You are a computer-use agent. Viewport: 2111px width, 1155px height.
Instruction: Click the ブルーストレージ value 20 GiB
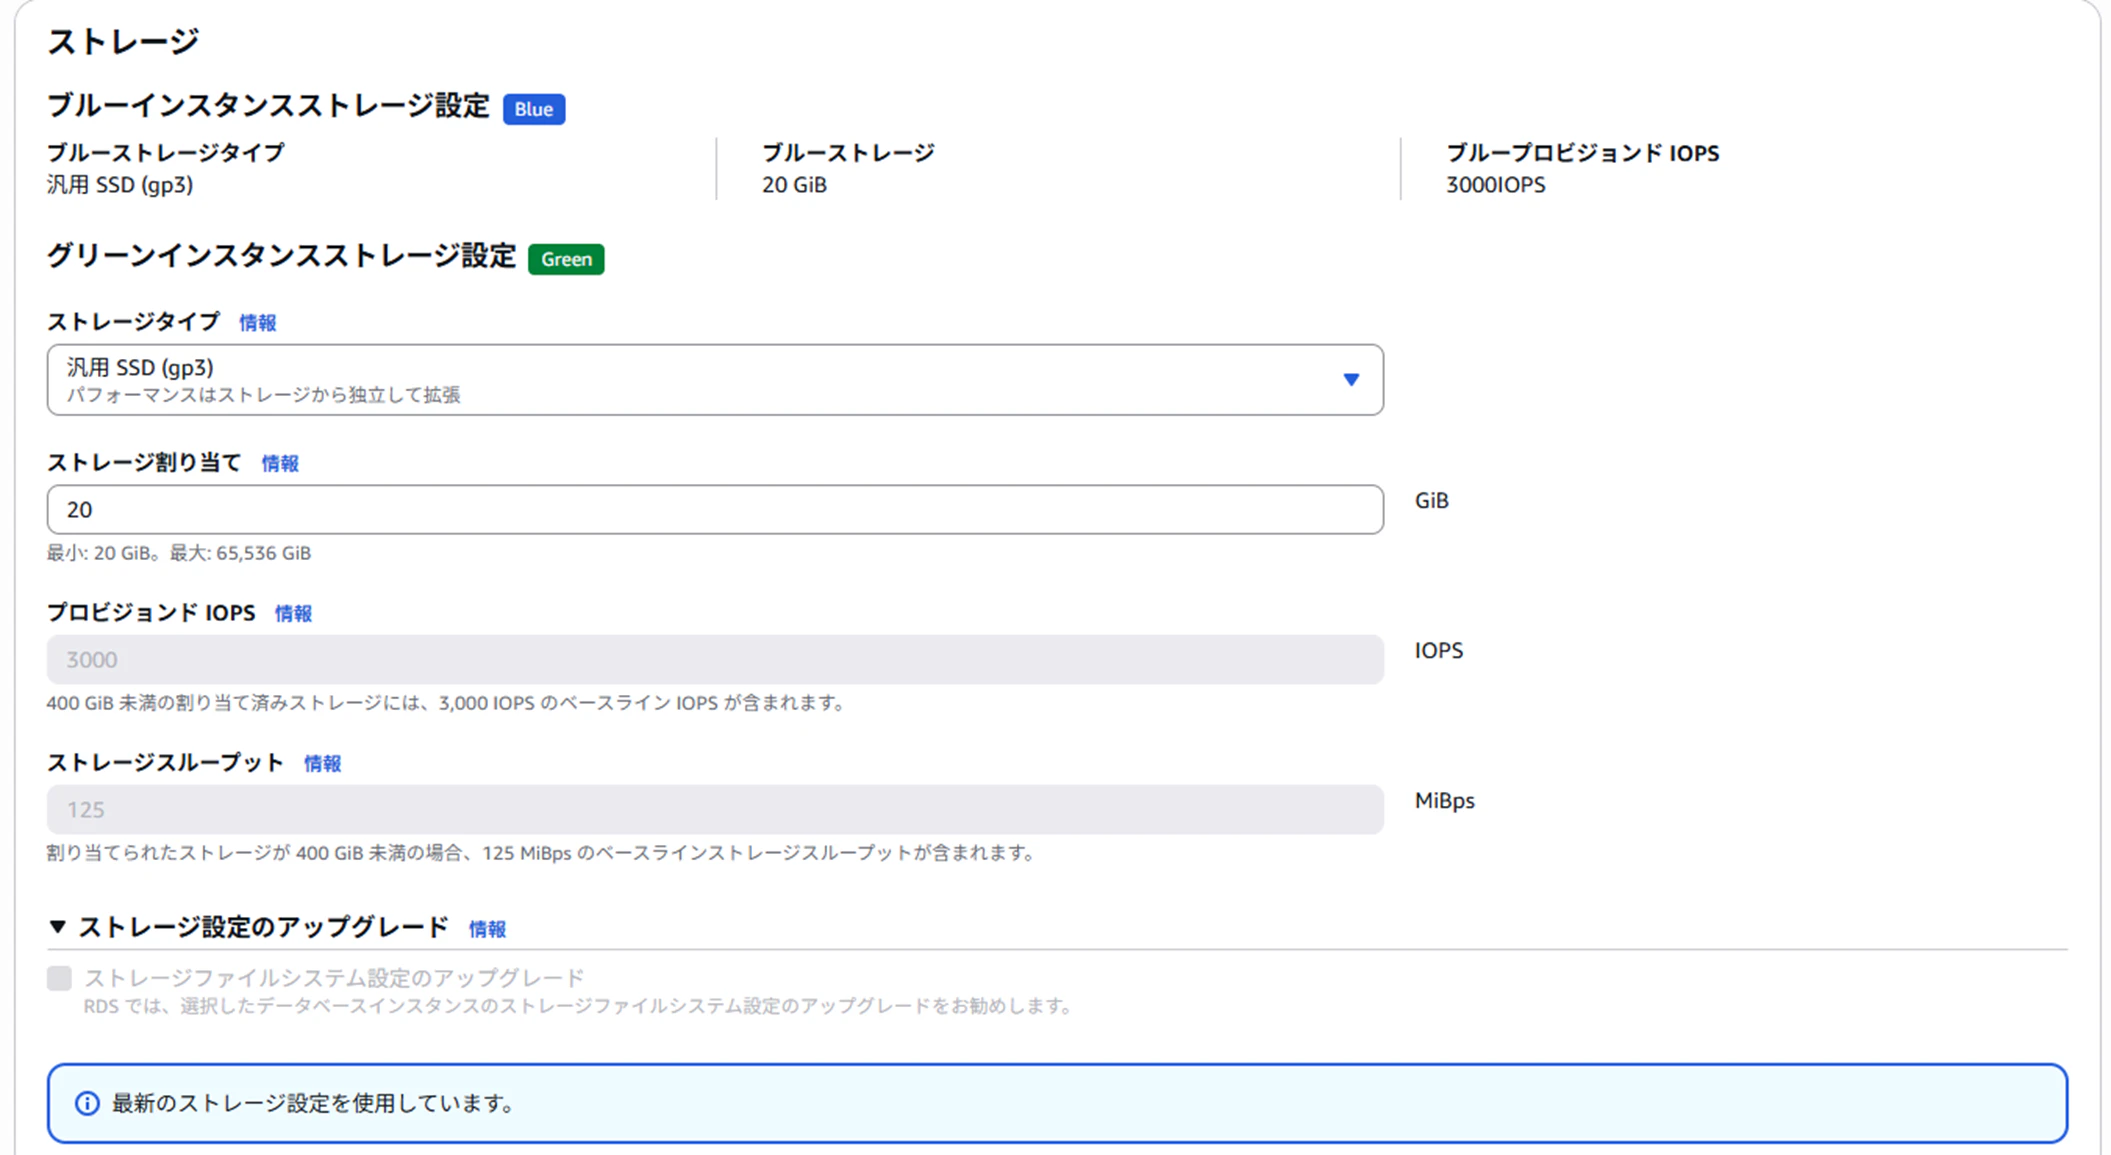pyautogui.click(x=794, y=185)
